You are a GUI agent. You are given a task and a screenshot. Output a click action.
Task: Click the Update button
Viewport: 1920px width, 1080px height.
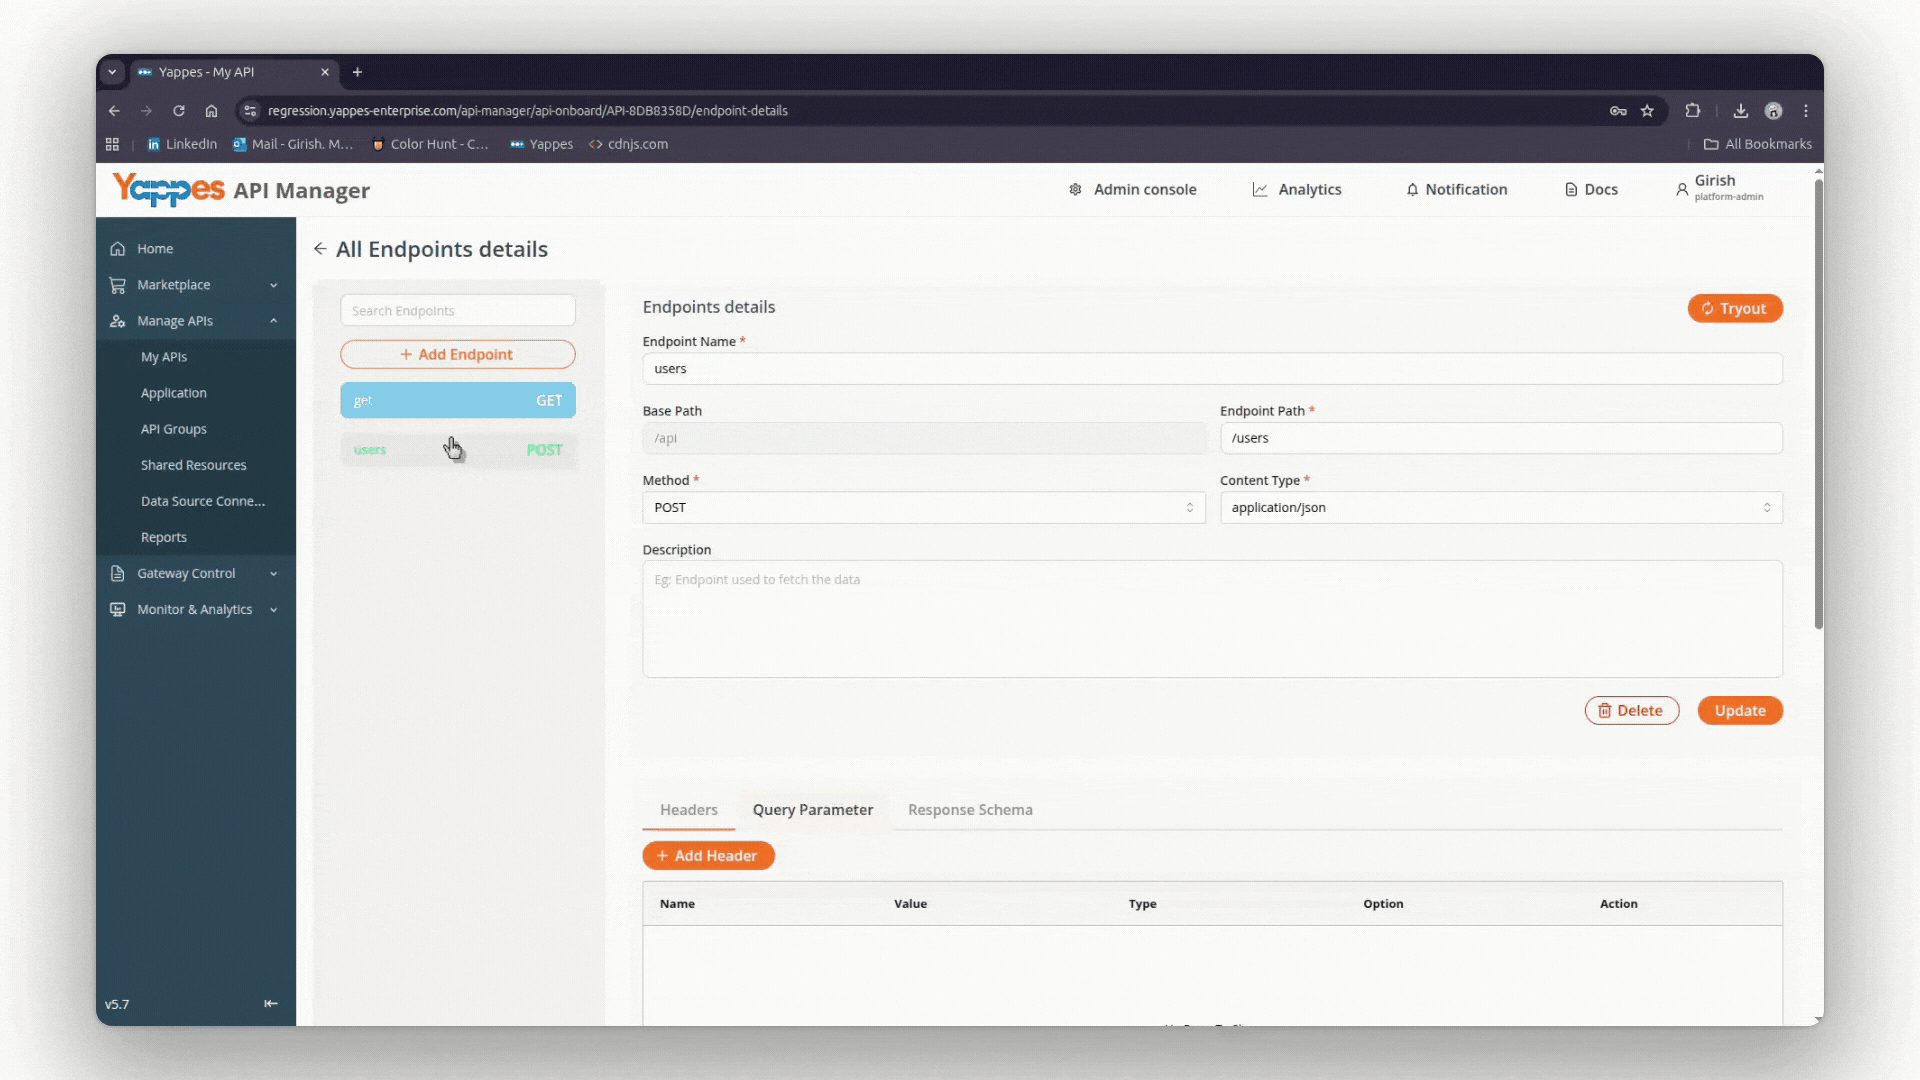coord(1740,711)
